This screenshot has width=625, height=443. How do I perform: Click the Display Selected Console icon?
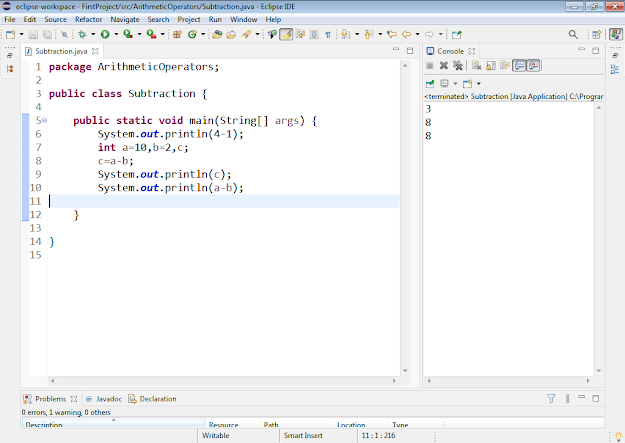[444, 83]
